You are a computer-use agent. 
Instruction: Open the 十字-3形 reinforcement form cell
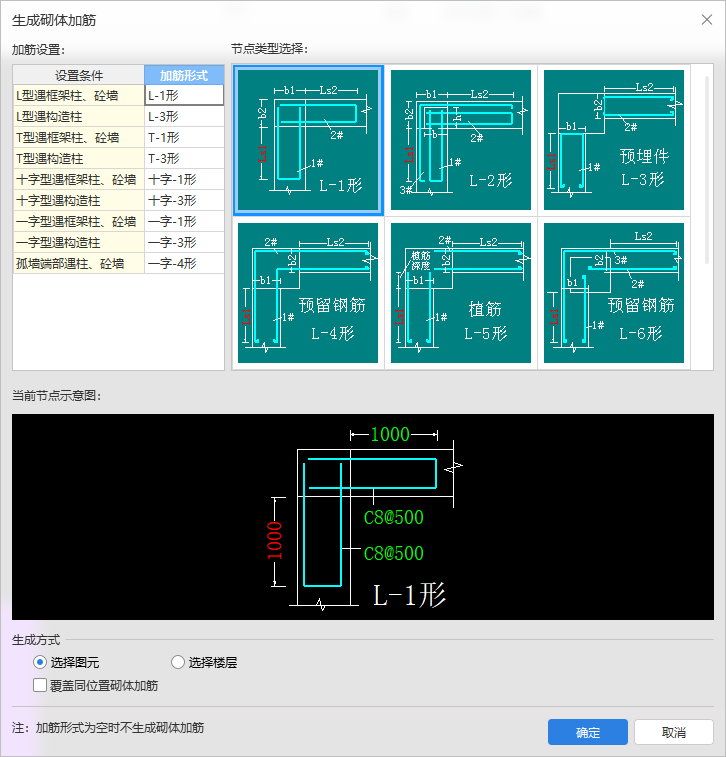tap(184, 200)
